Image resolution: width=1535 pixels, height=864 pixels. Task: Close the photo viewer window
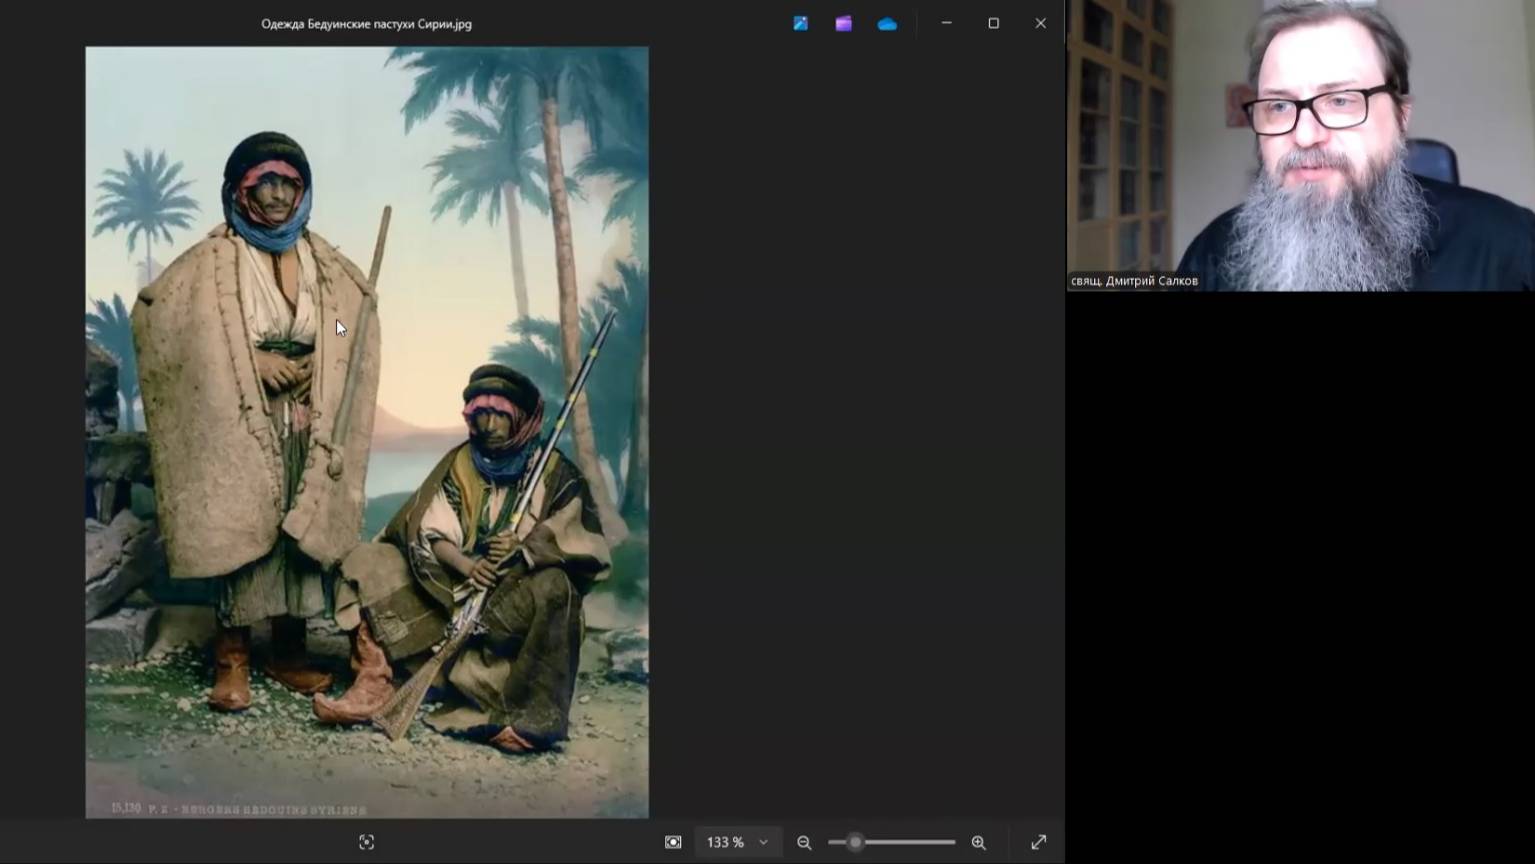pyautogui.click(x=1041, y=23)
